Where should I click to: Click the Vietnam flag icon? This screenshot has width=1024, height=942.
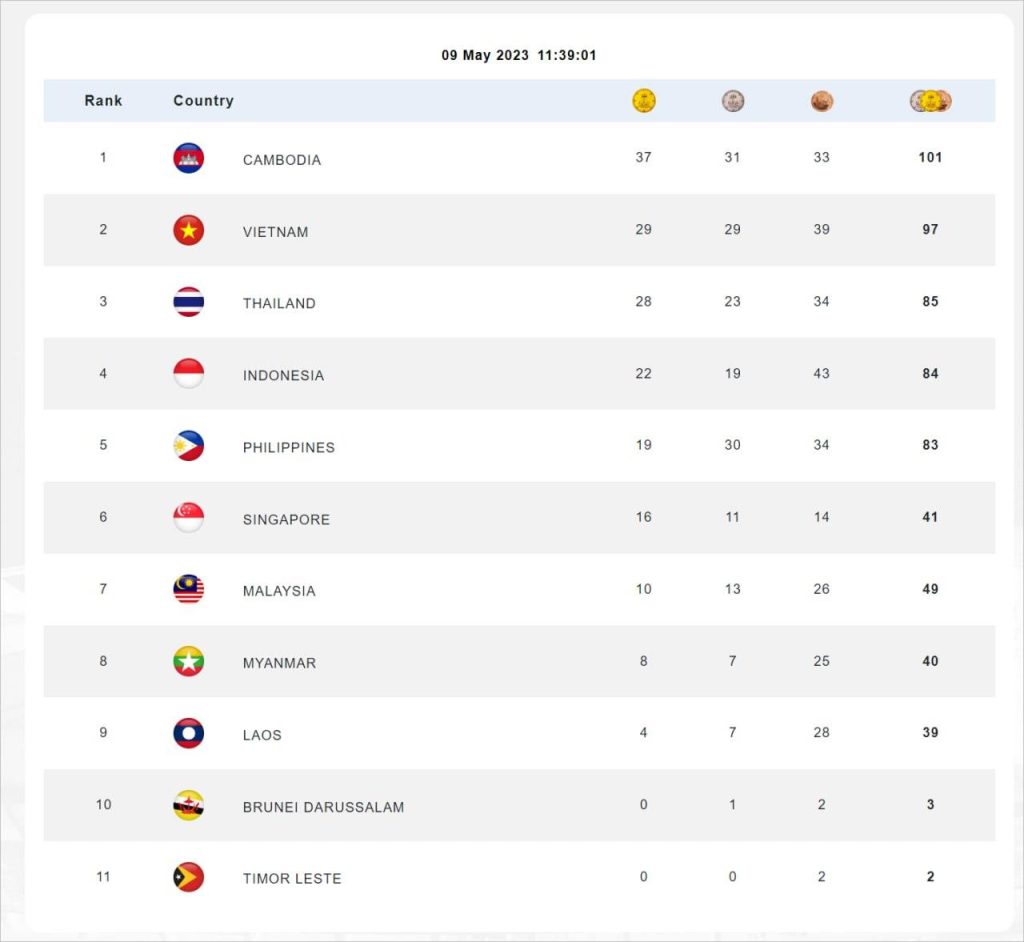[188, 230]
